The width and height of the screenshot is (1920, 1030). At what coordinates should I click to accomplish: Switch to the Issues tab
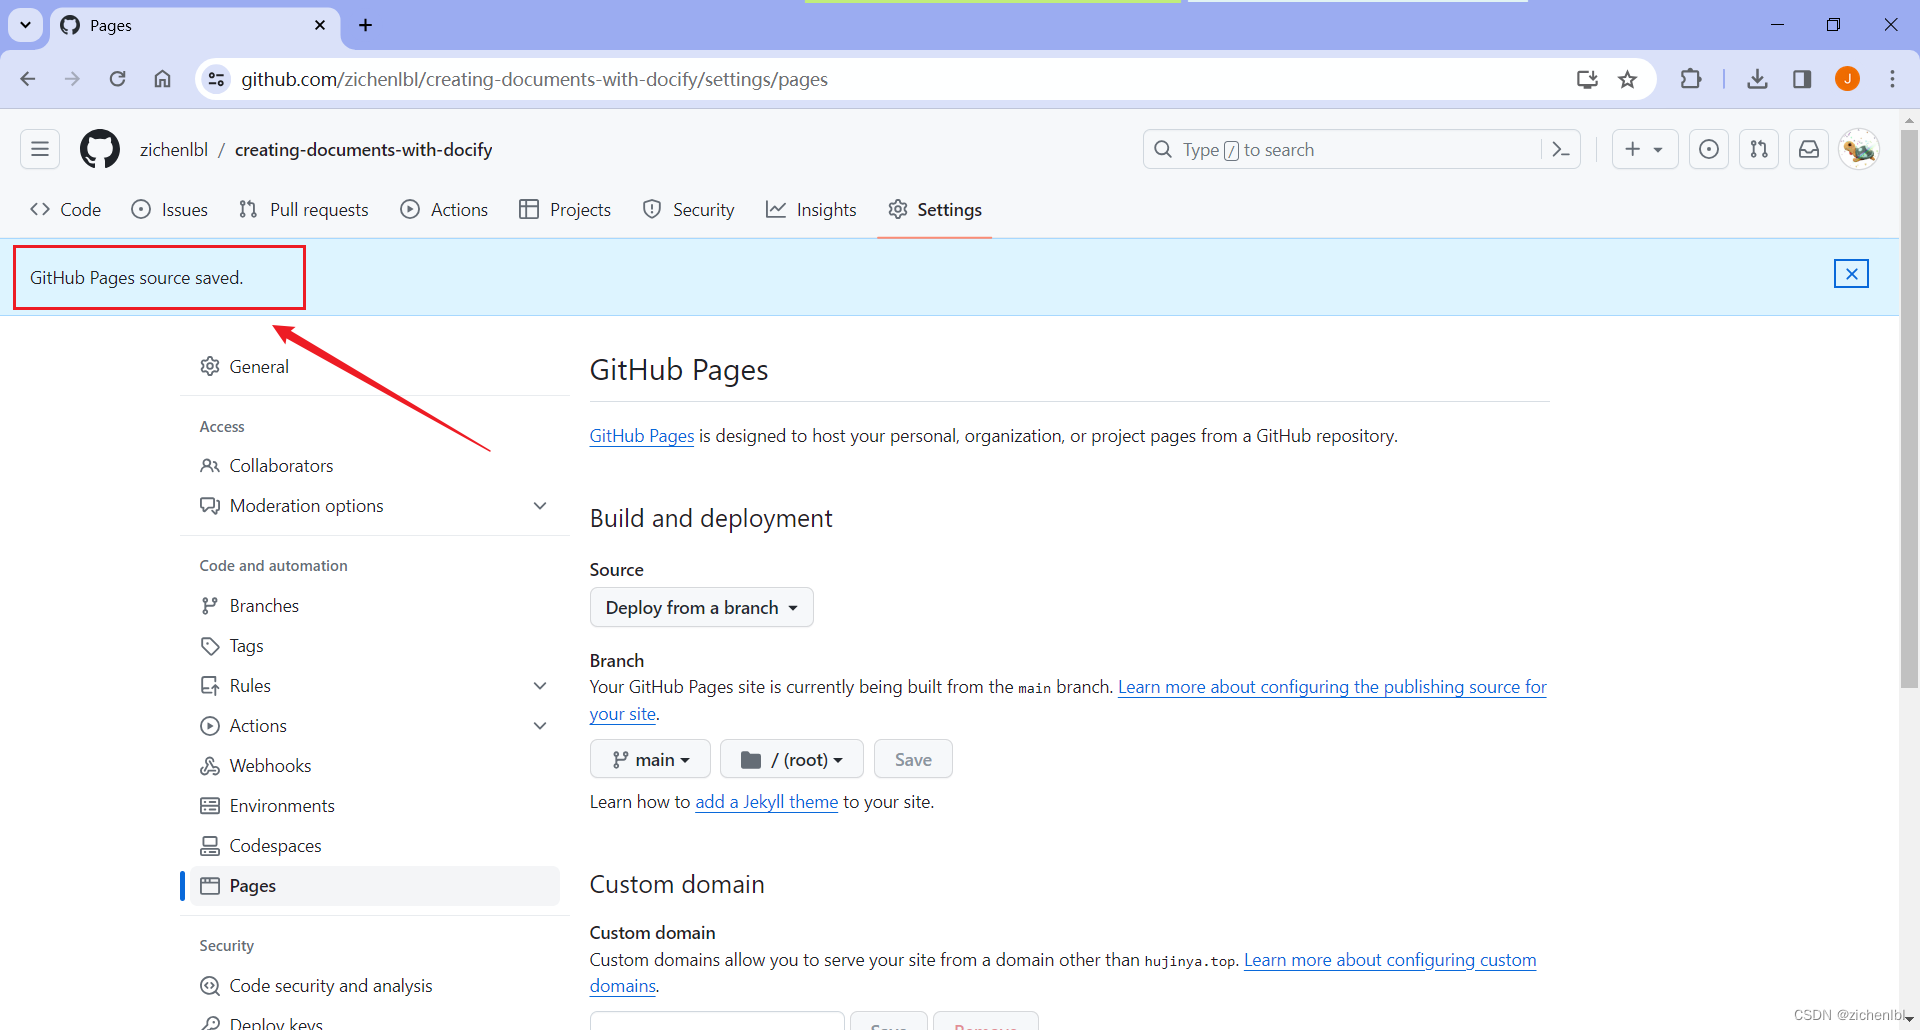pos(170,209)
